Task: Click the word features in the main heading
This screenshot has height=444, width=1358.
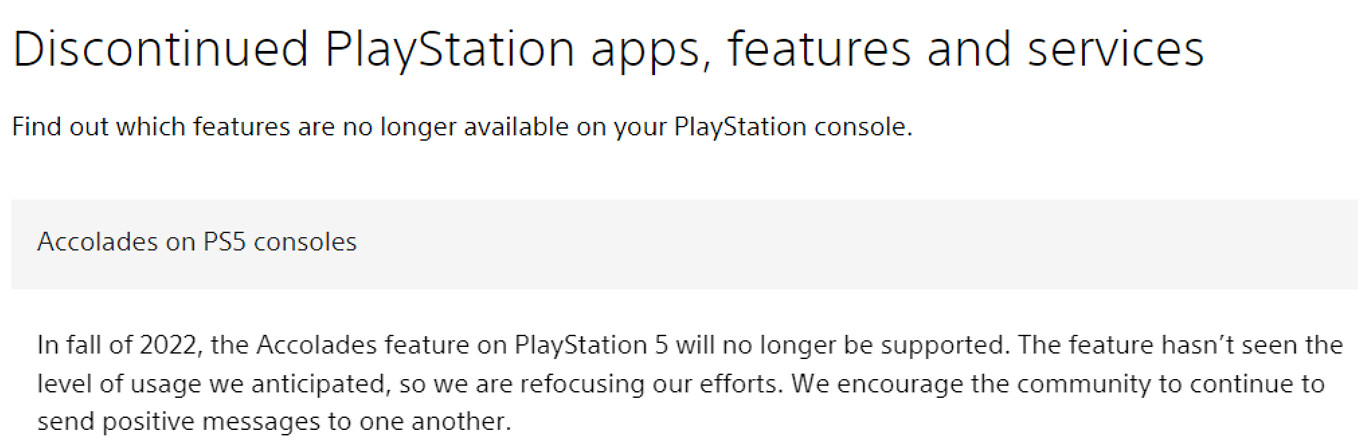Action: [818, 49]
